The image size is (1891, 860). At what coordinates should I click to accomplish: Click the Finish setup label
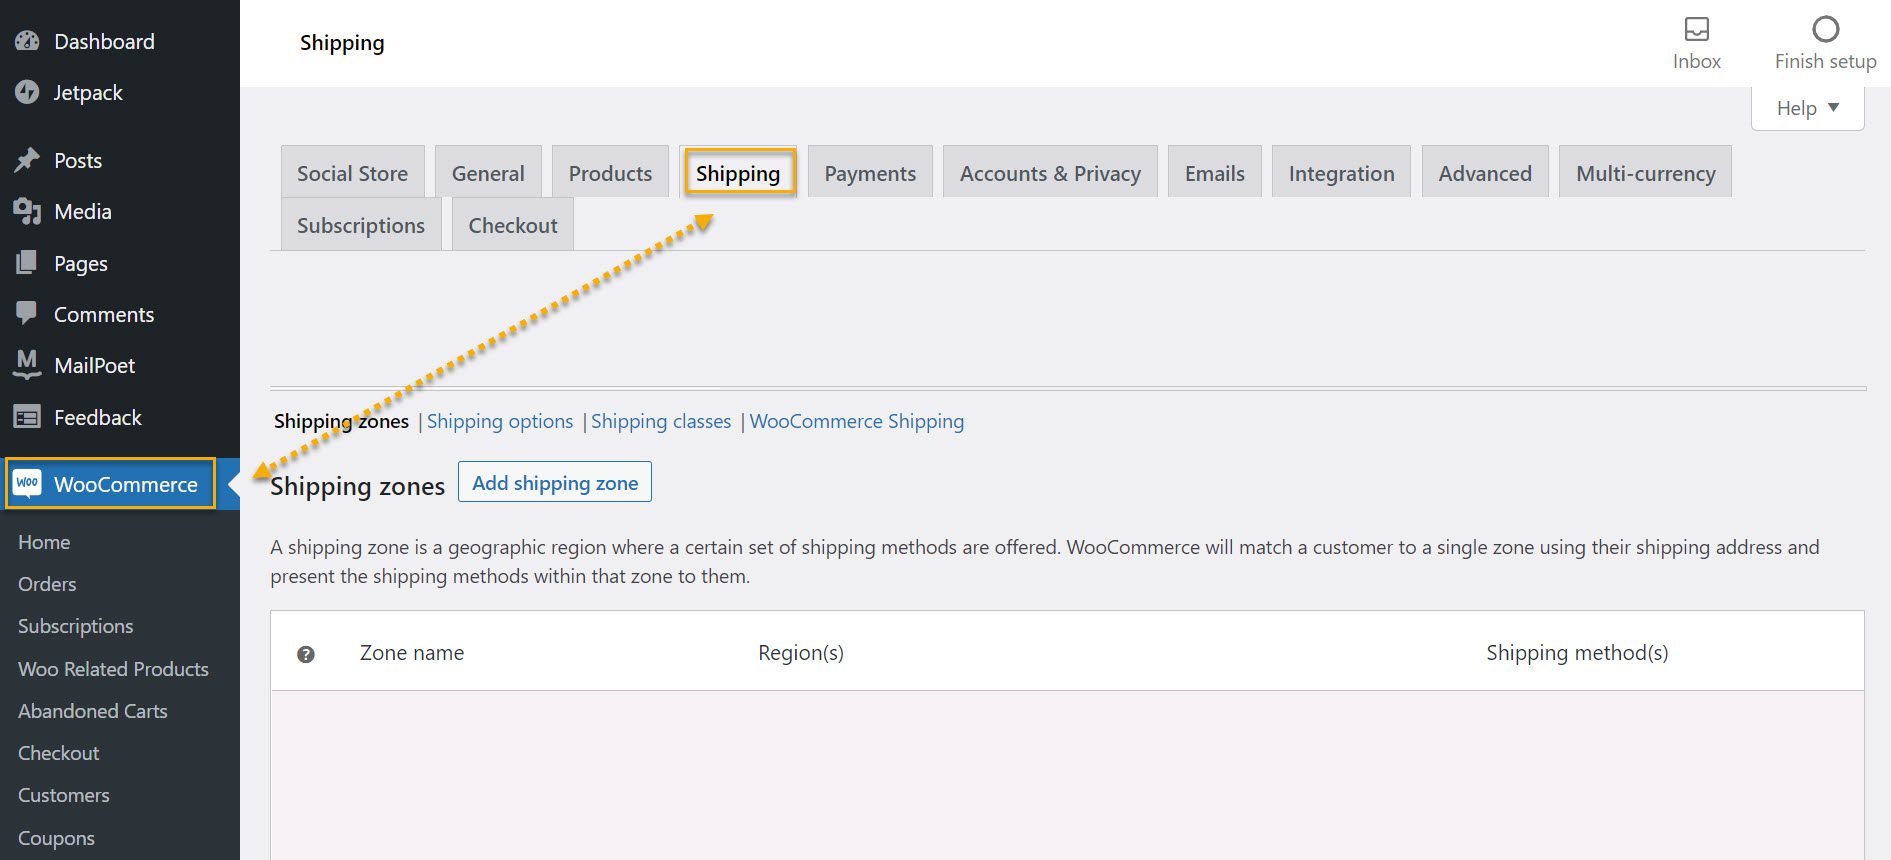click(1826, 61)
